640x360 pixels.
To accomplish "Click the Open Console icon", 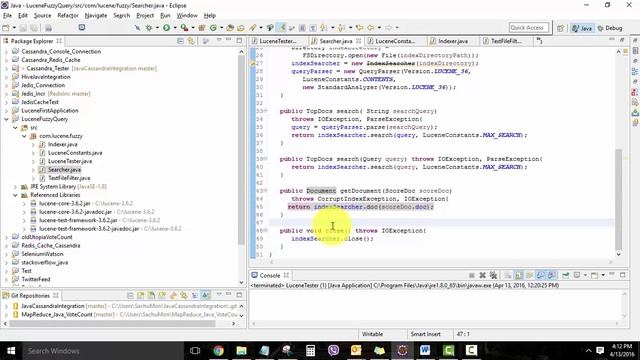I will click(x=594, y=275).
